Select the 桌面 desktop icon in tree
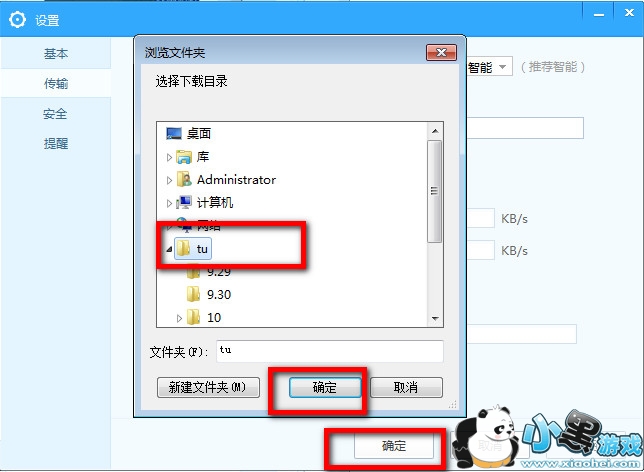 point(174,133)
